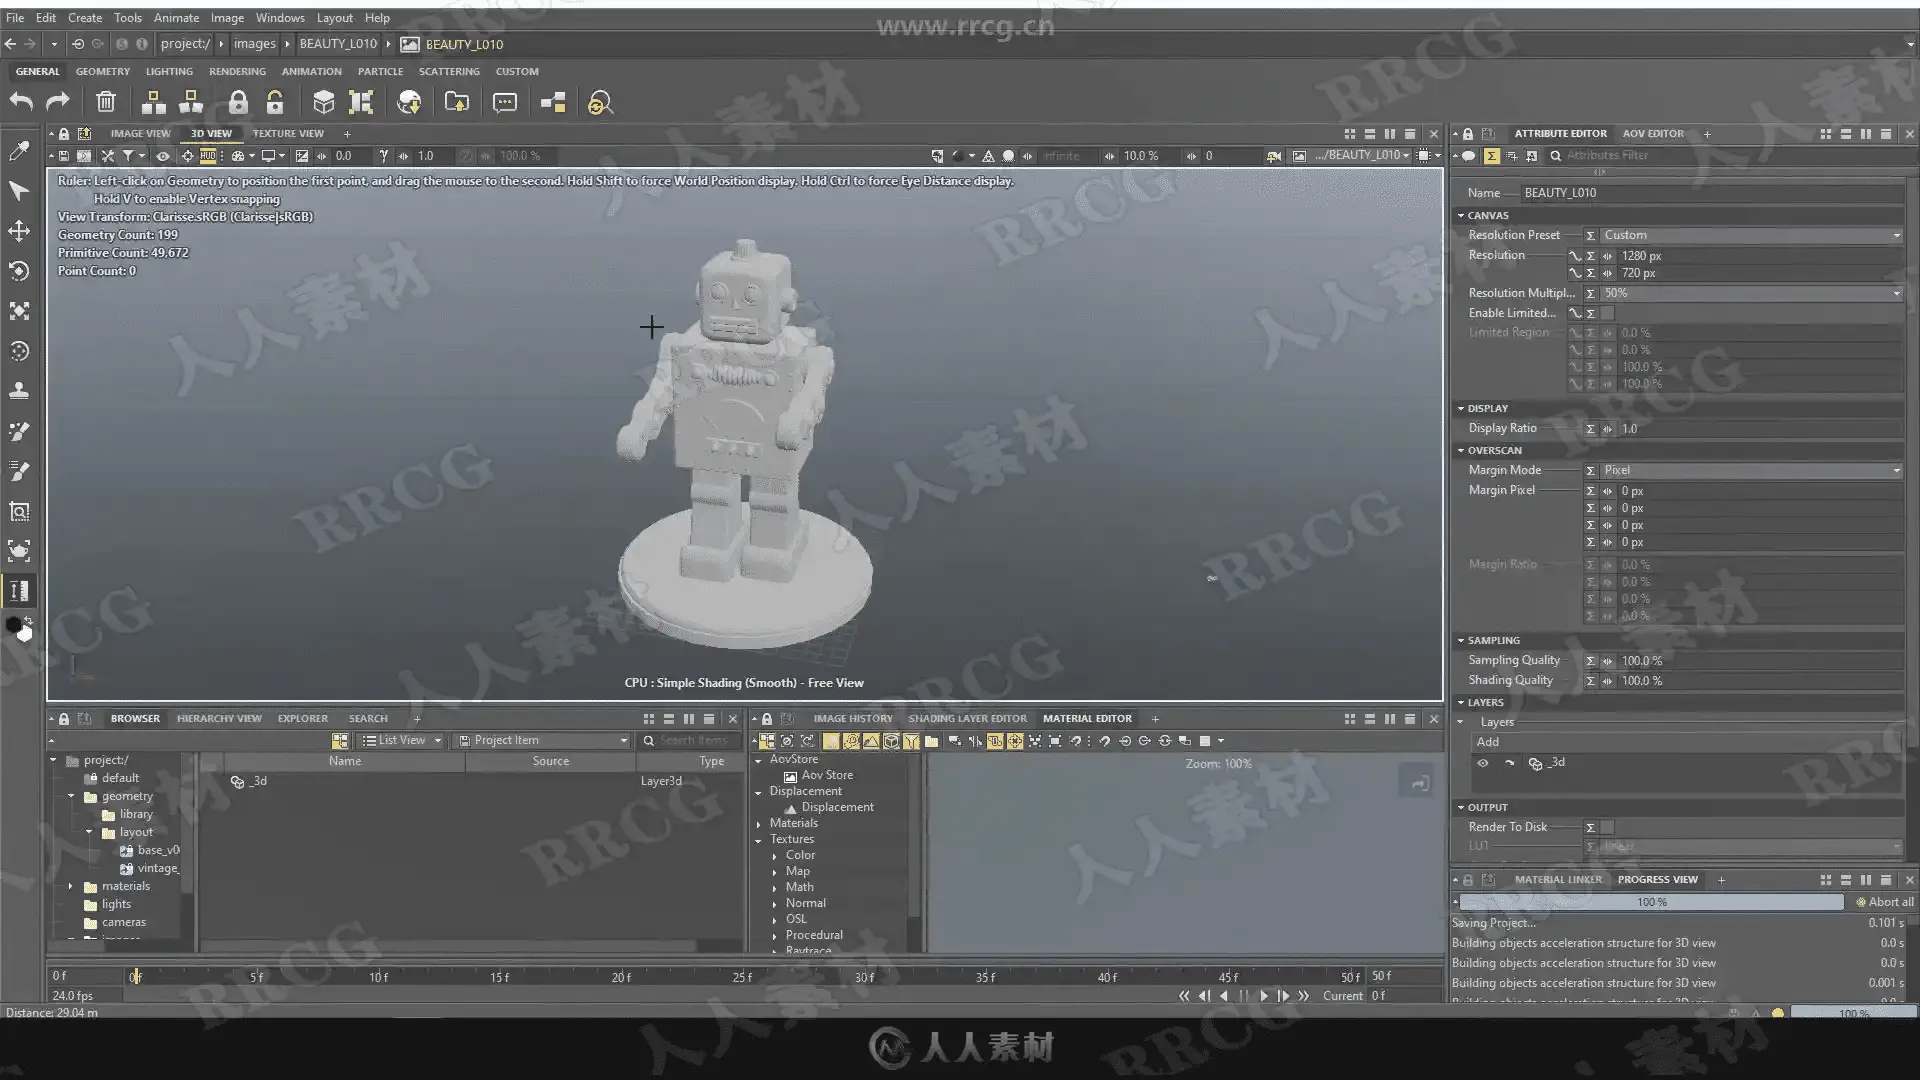
Task: Select the translate move tool in sidebar
Action: point(18,231)
